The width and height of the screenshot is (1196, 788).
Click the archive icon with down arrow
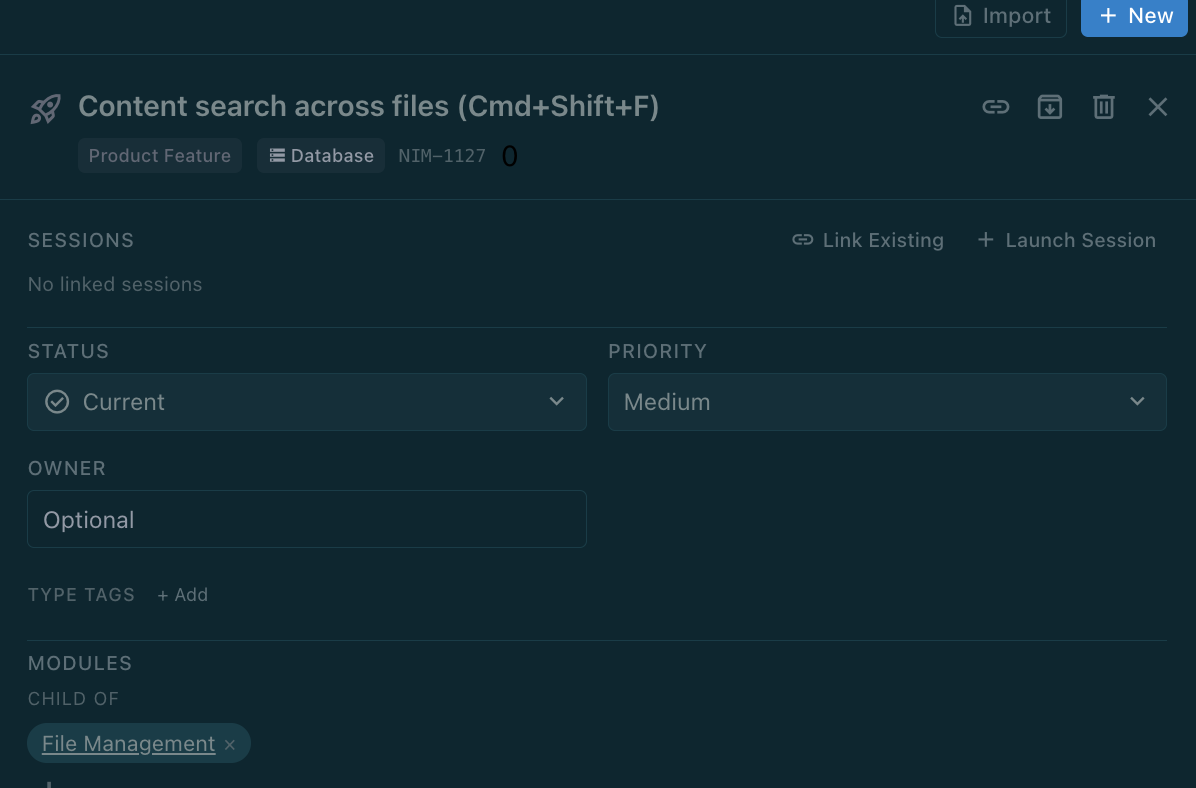[x=1050, y=107]
